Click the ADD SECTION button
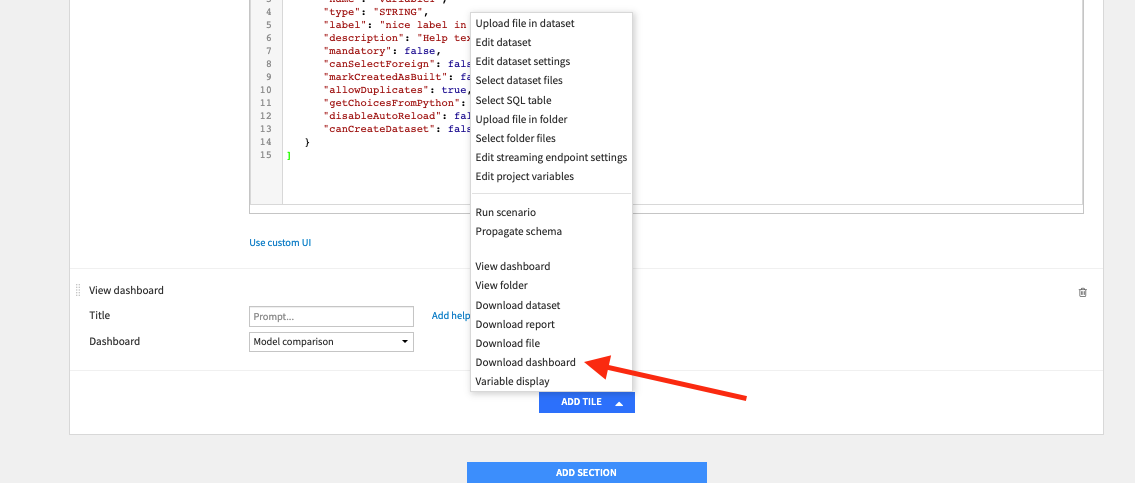The image size is (1135, 483). click(586, 473)
